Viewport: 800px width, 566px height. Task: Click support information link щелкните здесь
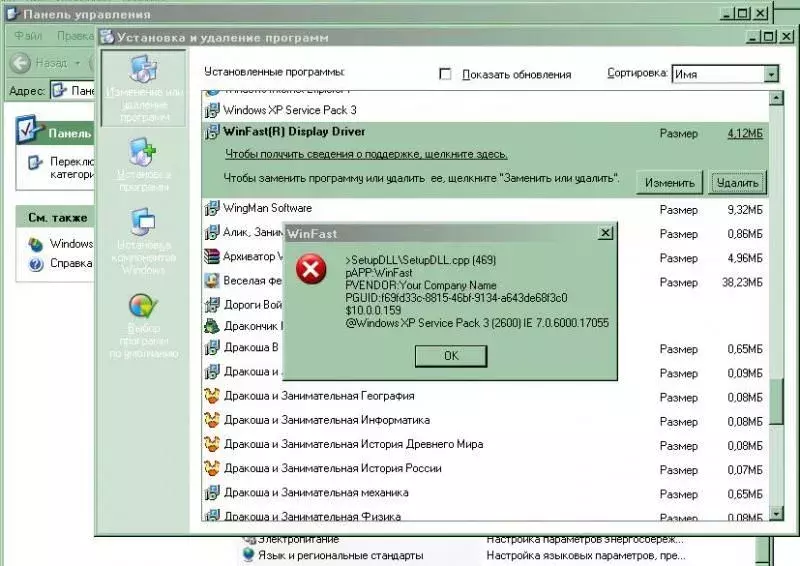366,154
